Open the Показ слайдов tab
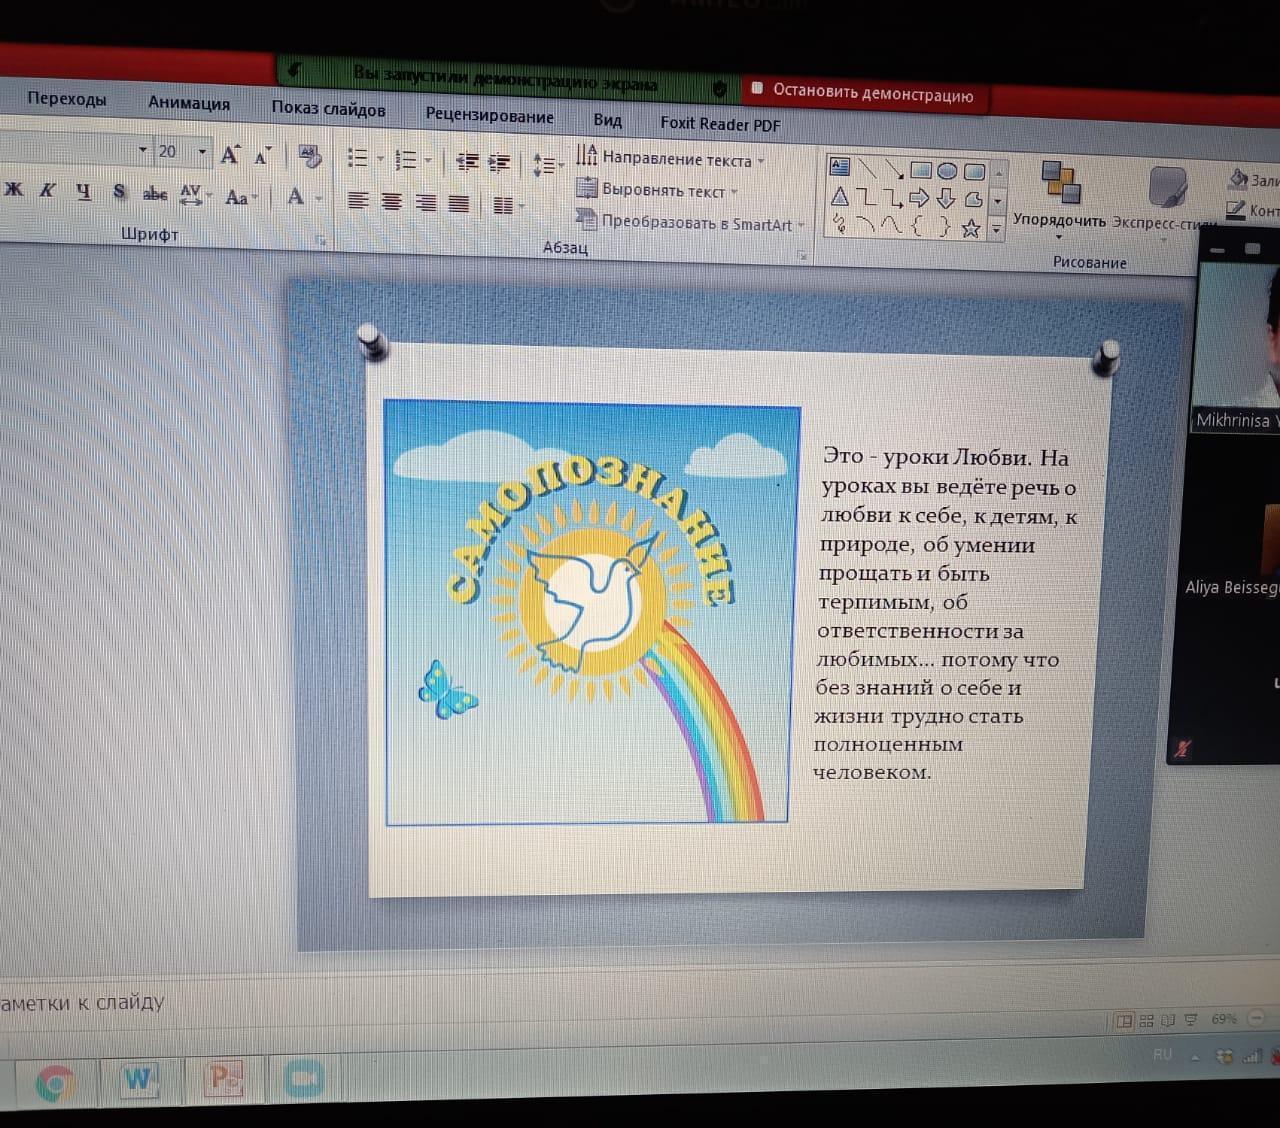The width and height of the screenshot is (1280, 1128). click(328, 109)
